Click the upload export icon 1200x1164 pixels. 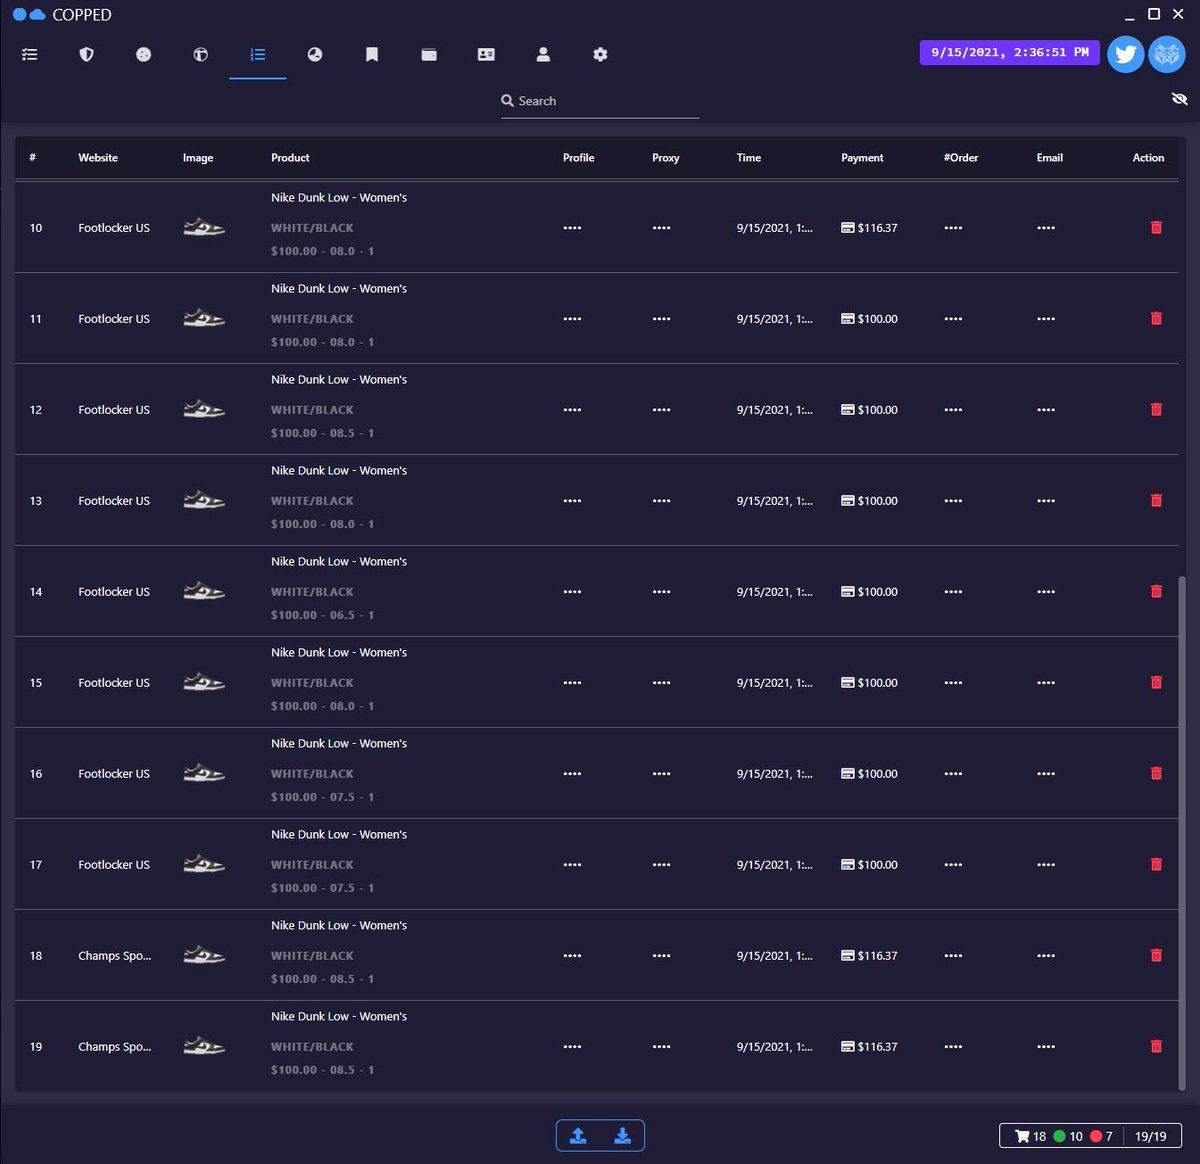click(x=578, y=1136)
